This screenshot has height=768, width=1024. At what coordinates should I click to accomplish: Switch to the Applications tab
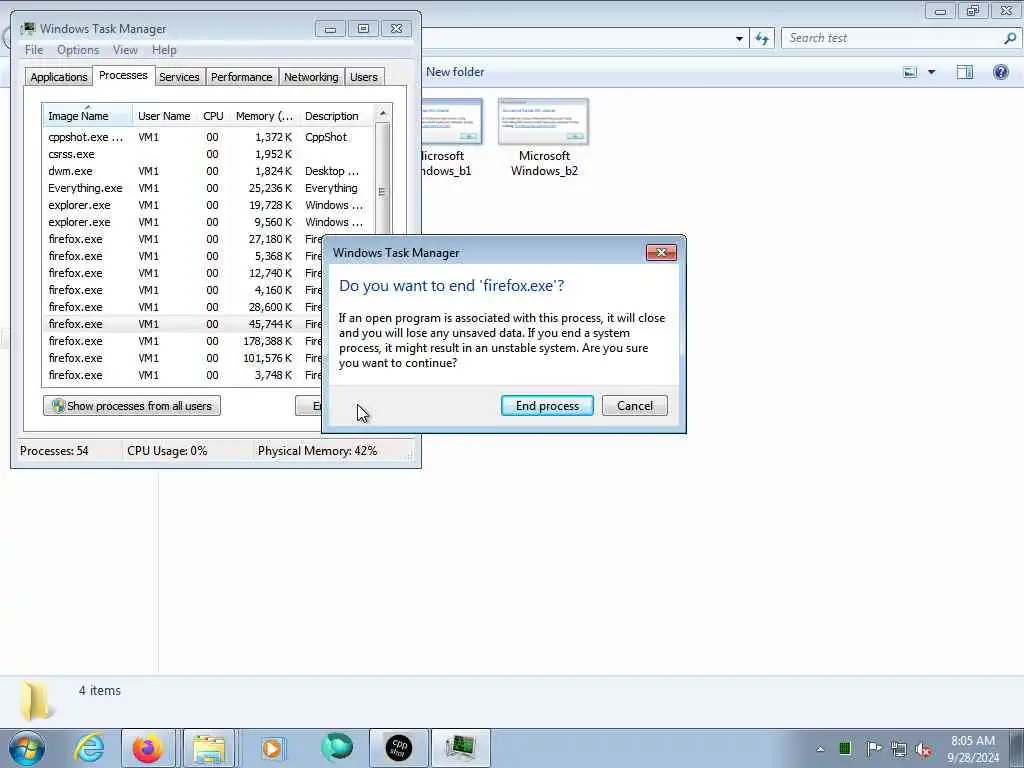click(59, 77)
